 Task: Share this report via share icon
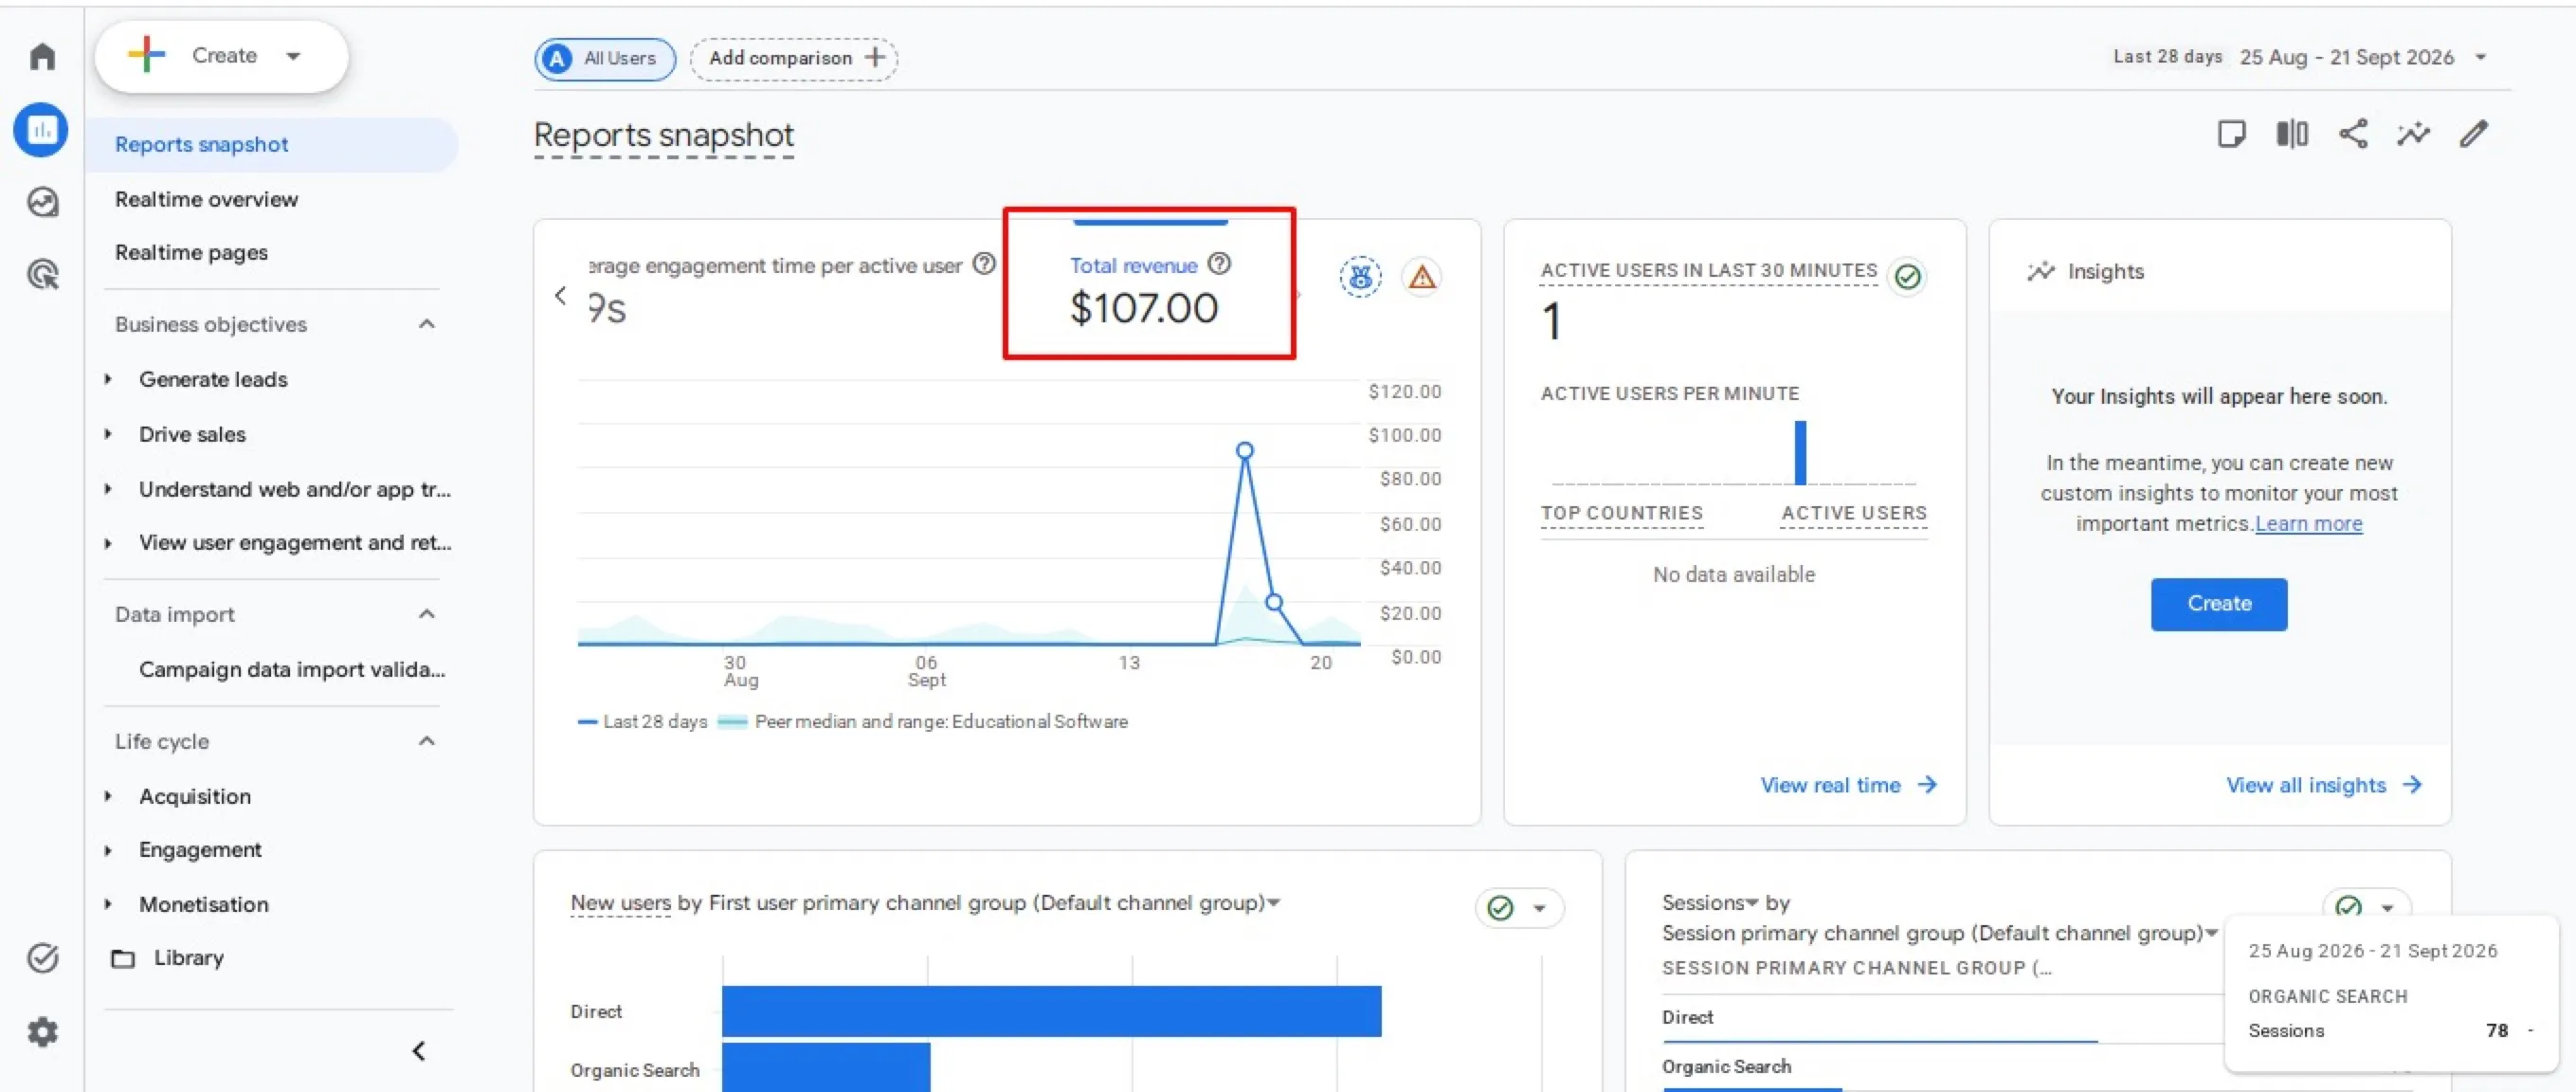[2352, 134]
